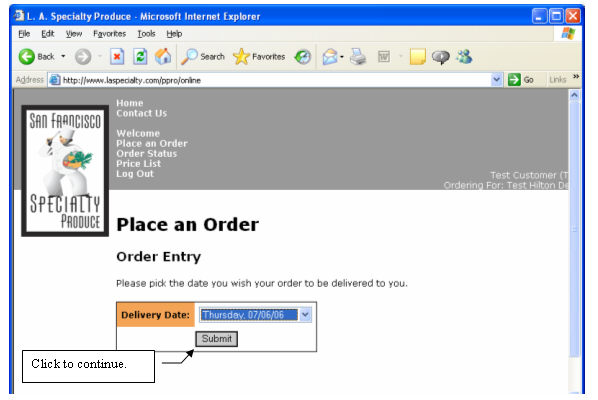598x400 pixels.
Task: Go back with the Back arrow
Action: pos(27,57)
